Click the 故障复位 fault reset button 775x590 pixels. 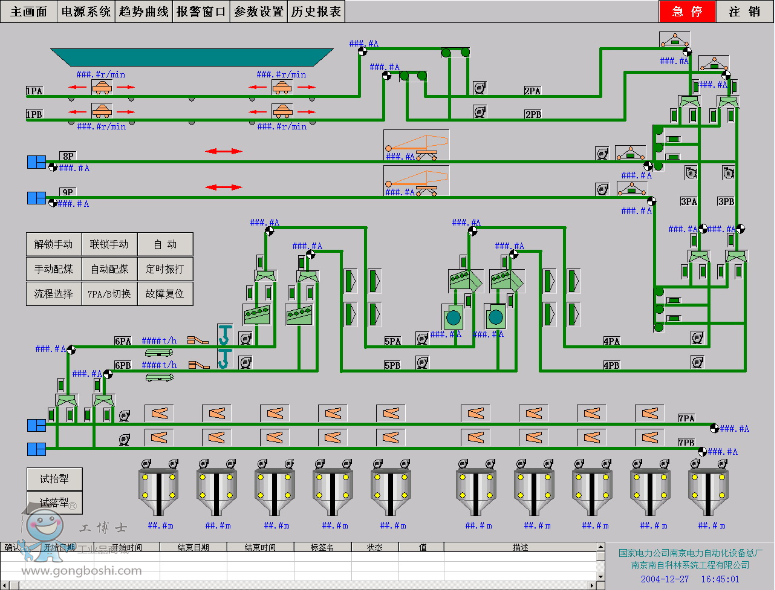point(165,294)
